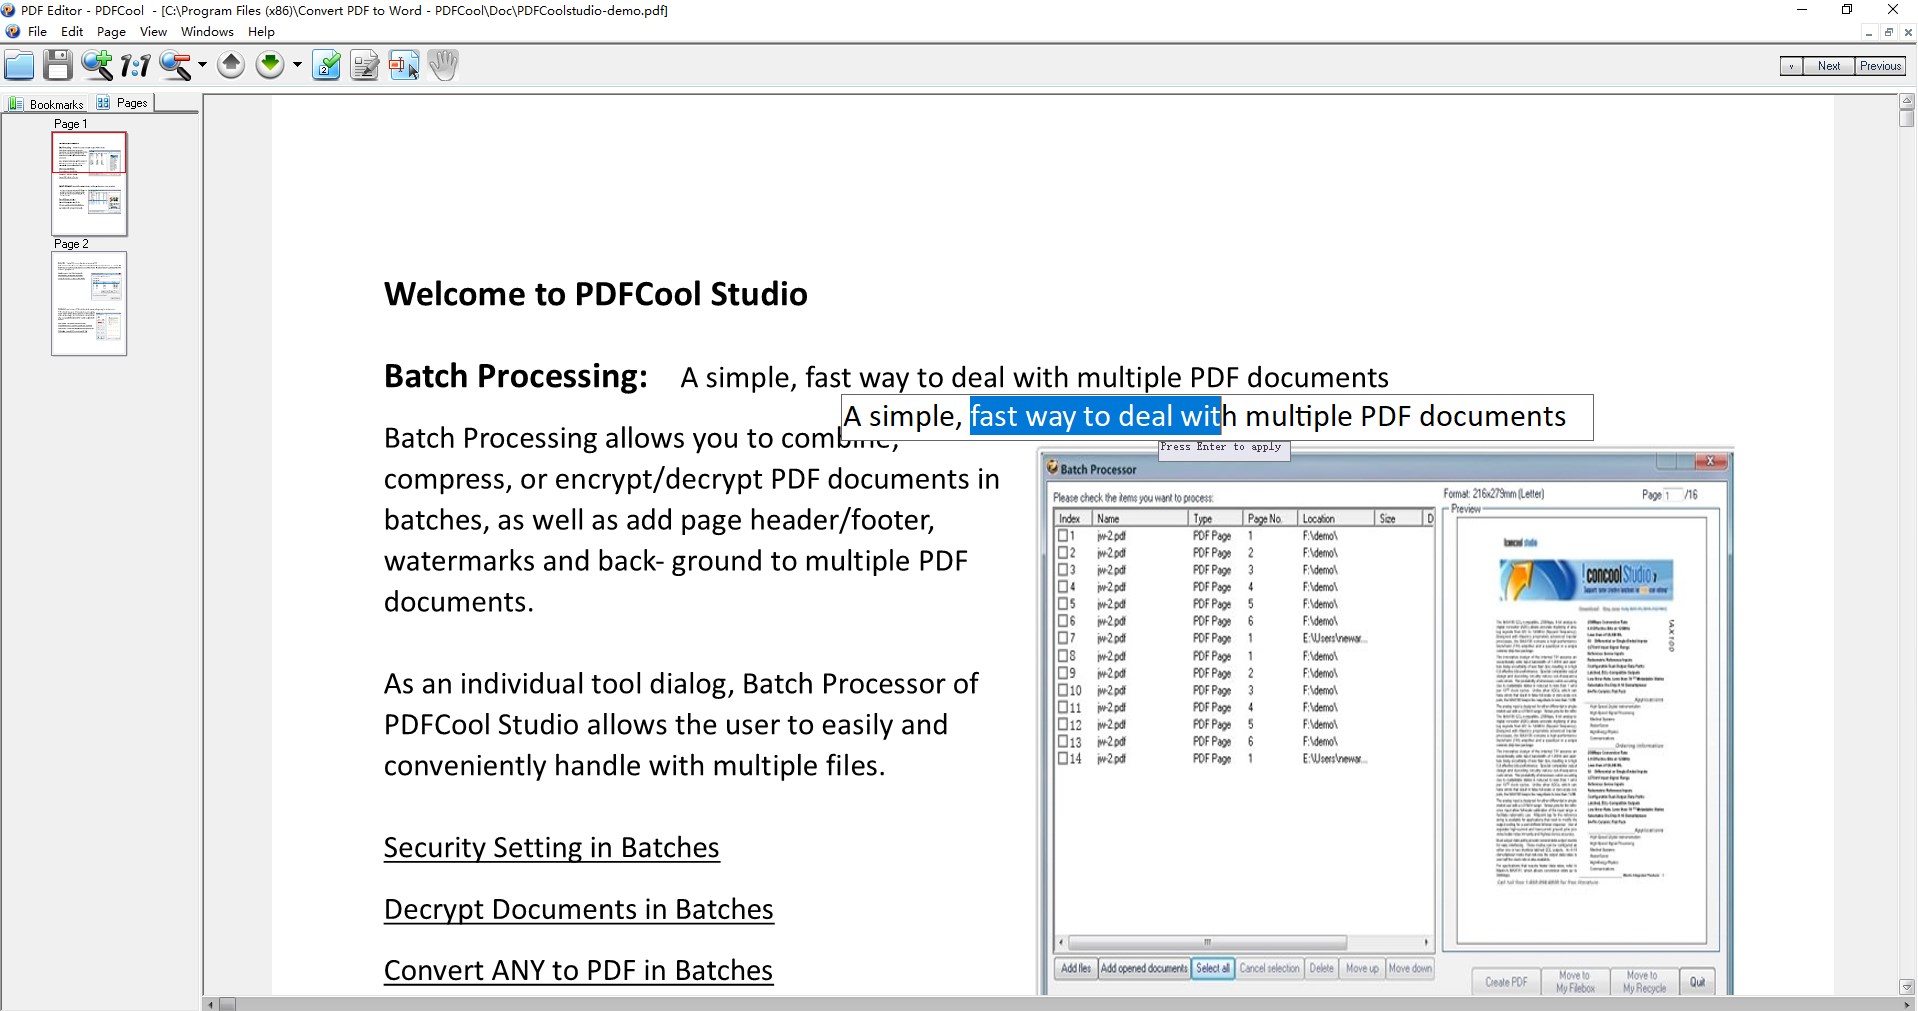Click the Batch Processor screenshot image in the document
Viewport: 1918px width, 1011px height.
click(x=1386, y=722)
